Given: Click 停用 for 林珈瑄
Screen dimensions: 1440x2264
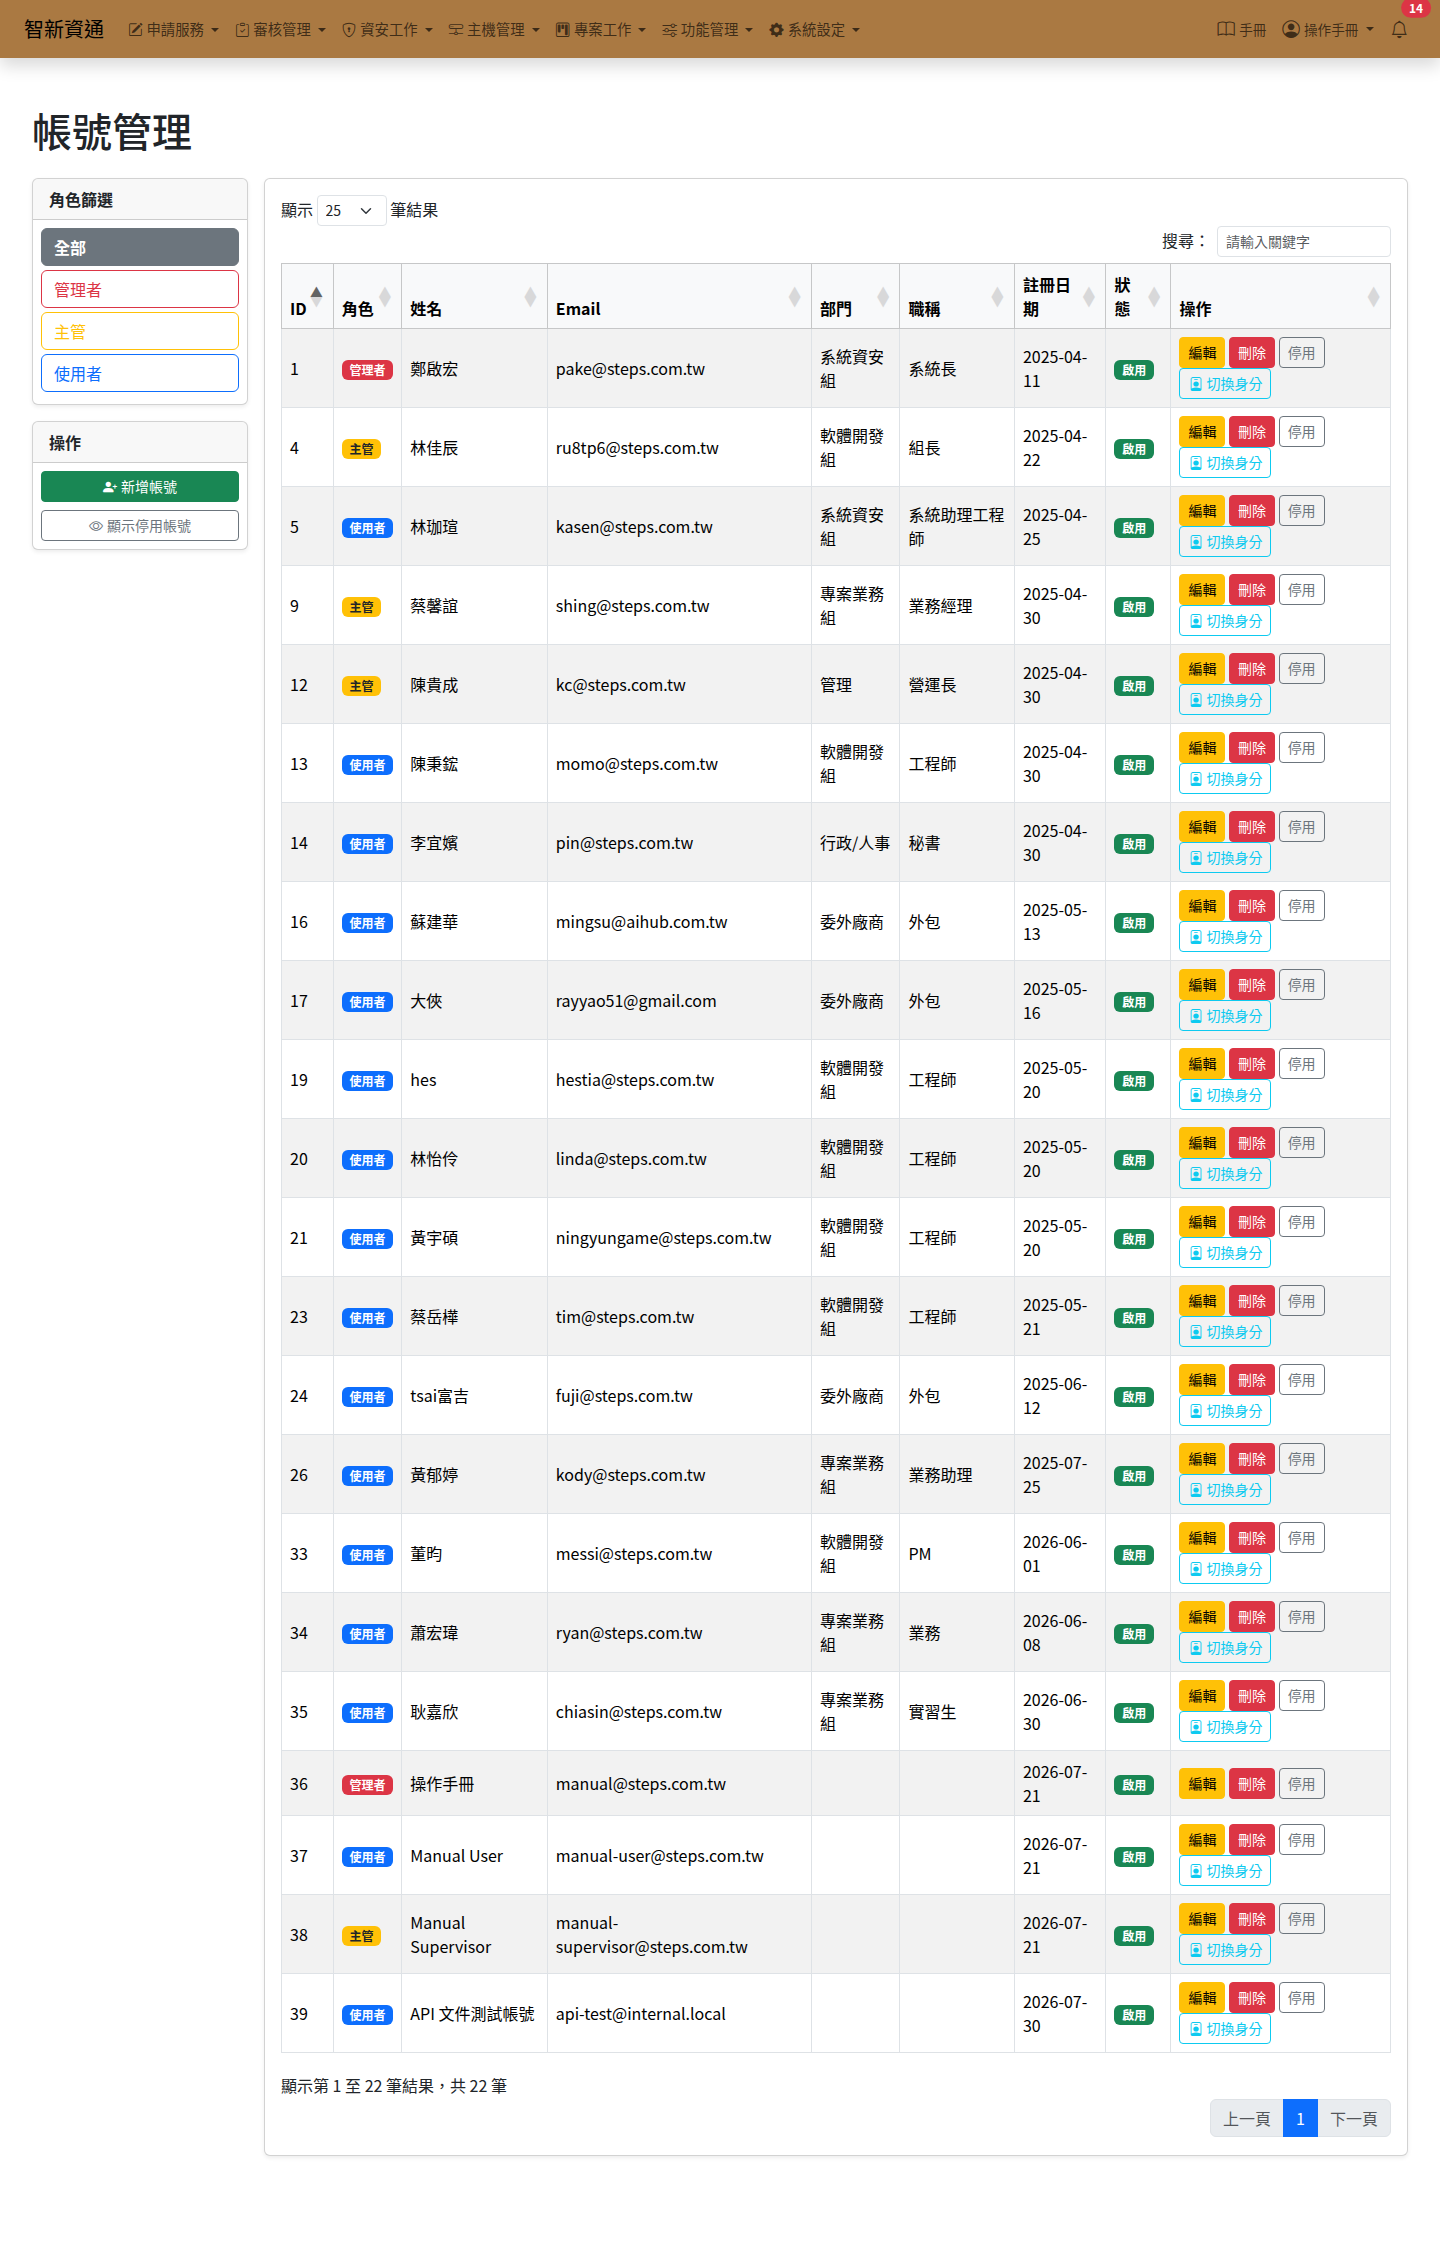Looking at the screenshot, I should tap(1302, 511).
